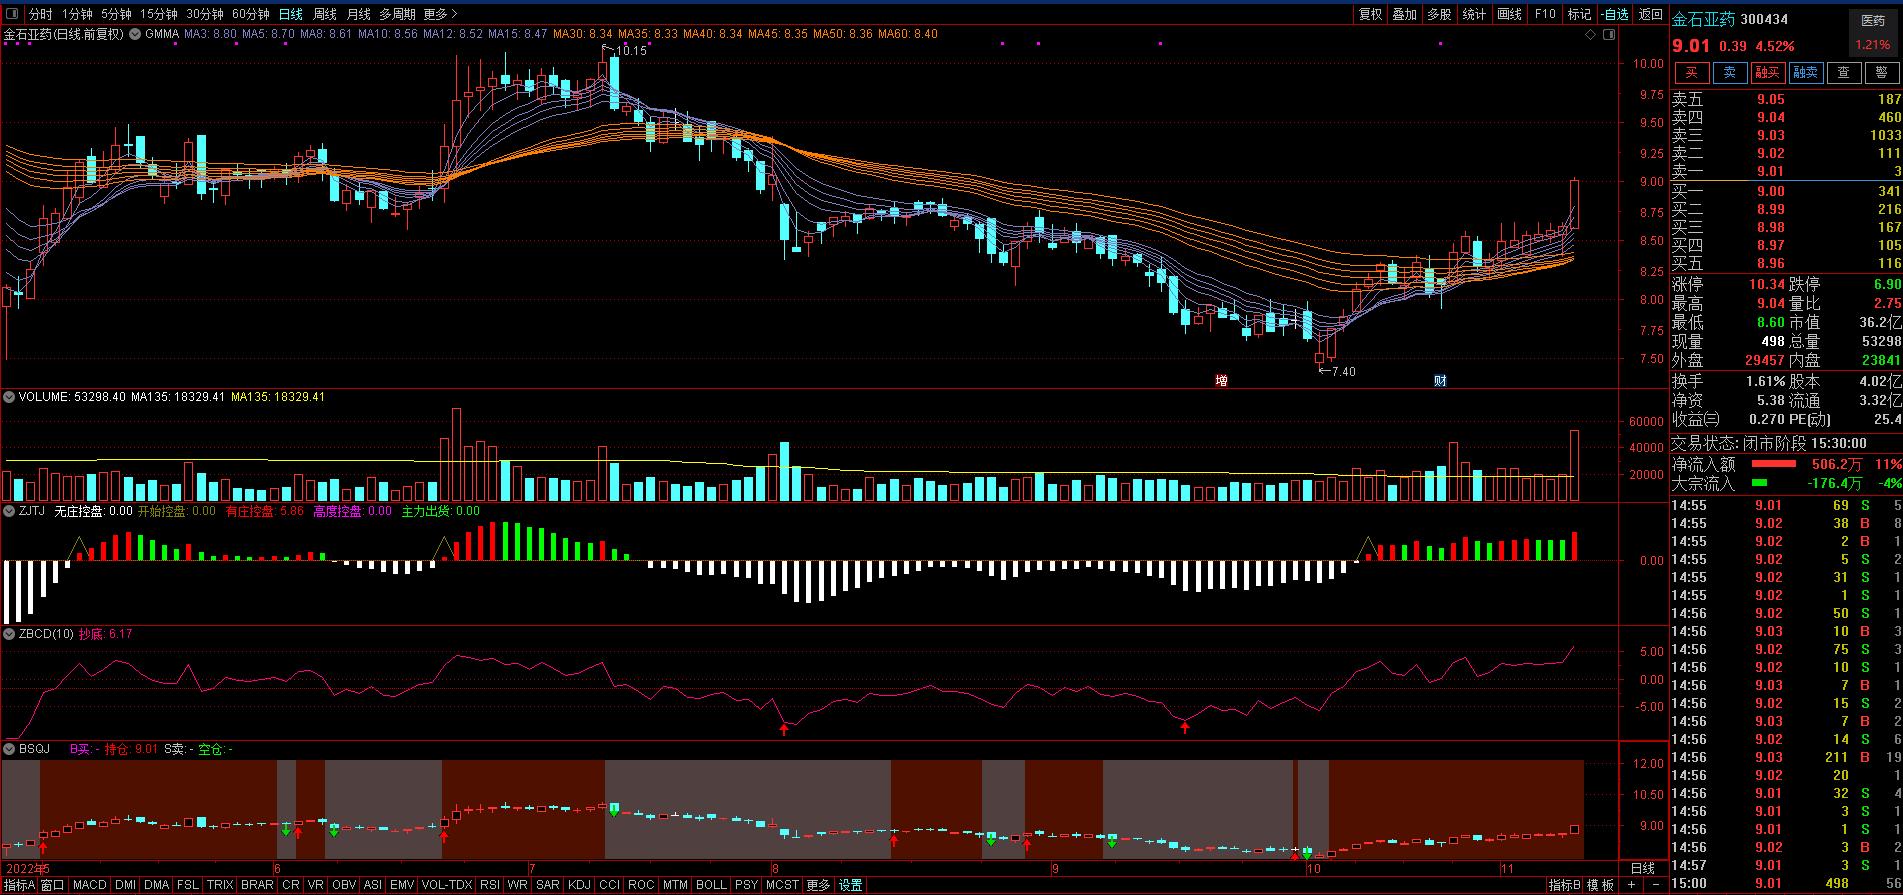
Task: Toggle the -自选 watchlist button
Action: click(1615, 14)
